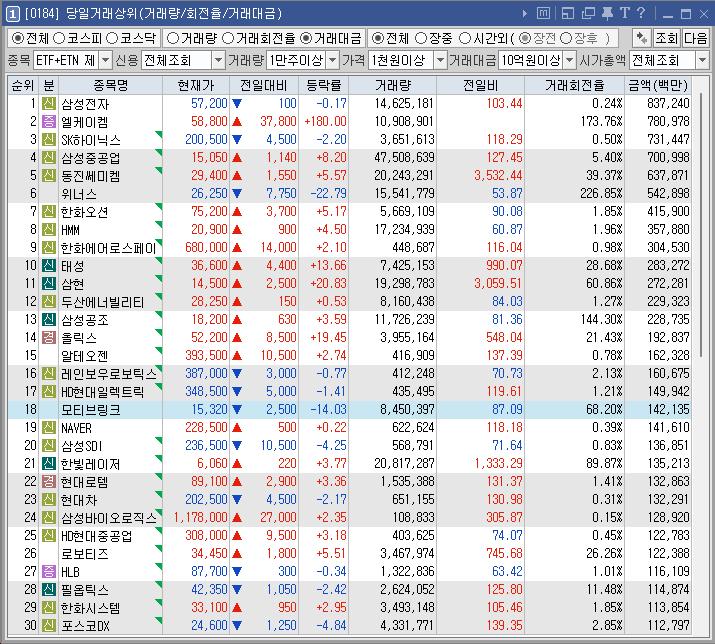Viewport: 715px width, 644px height.
Task: Open help with the question mark icon
Action: 641,13
